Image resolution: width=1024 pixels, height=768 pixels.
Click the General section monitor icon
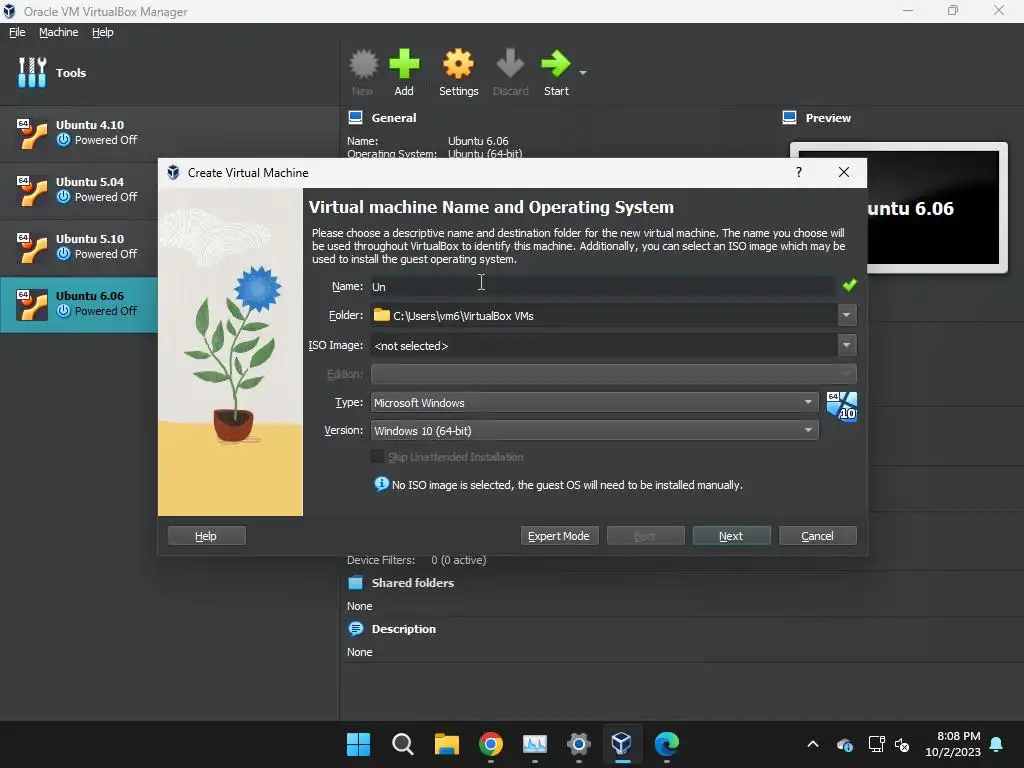(x=355, y=118)
